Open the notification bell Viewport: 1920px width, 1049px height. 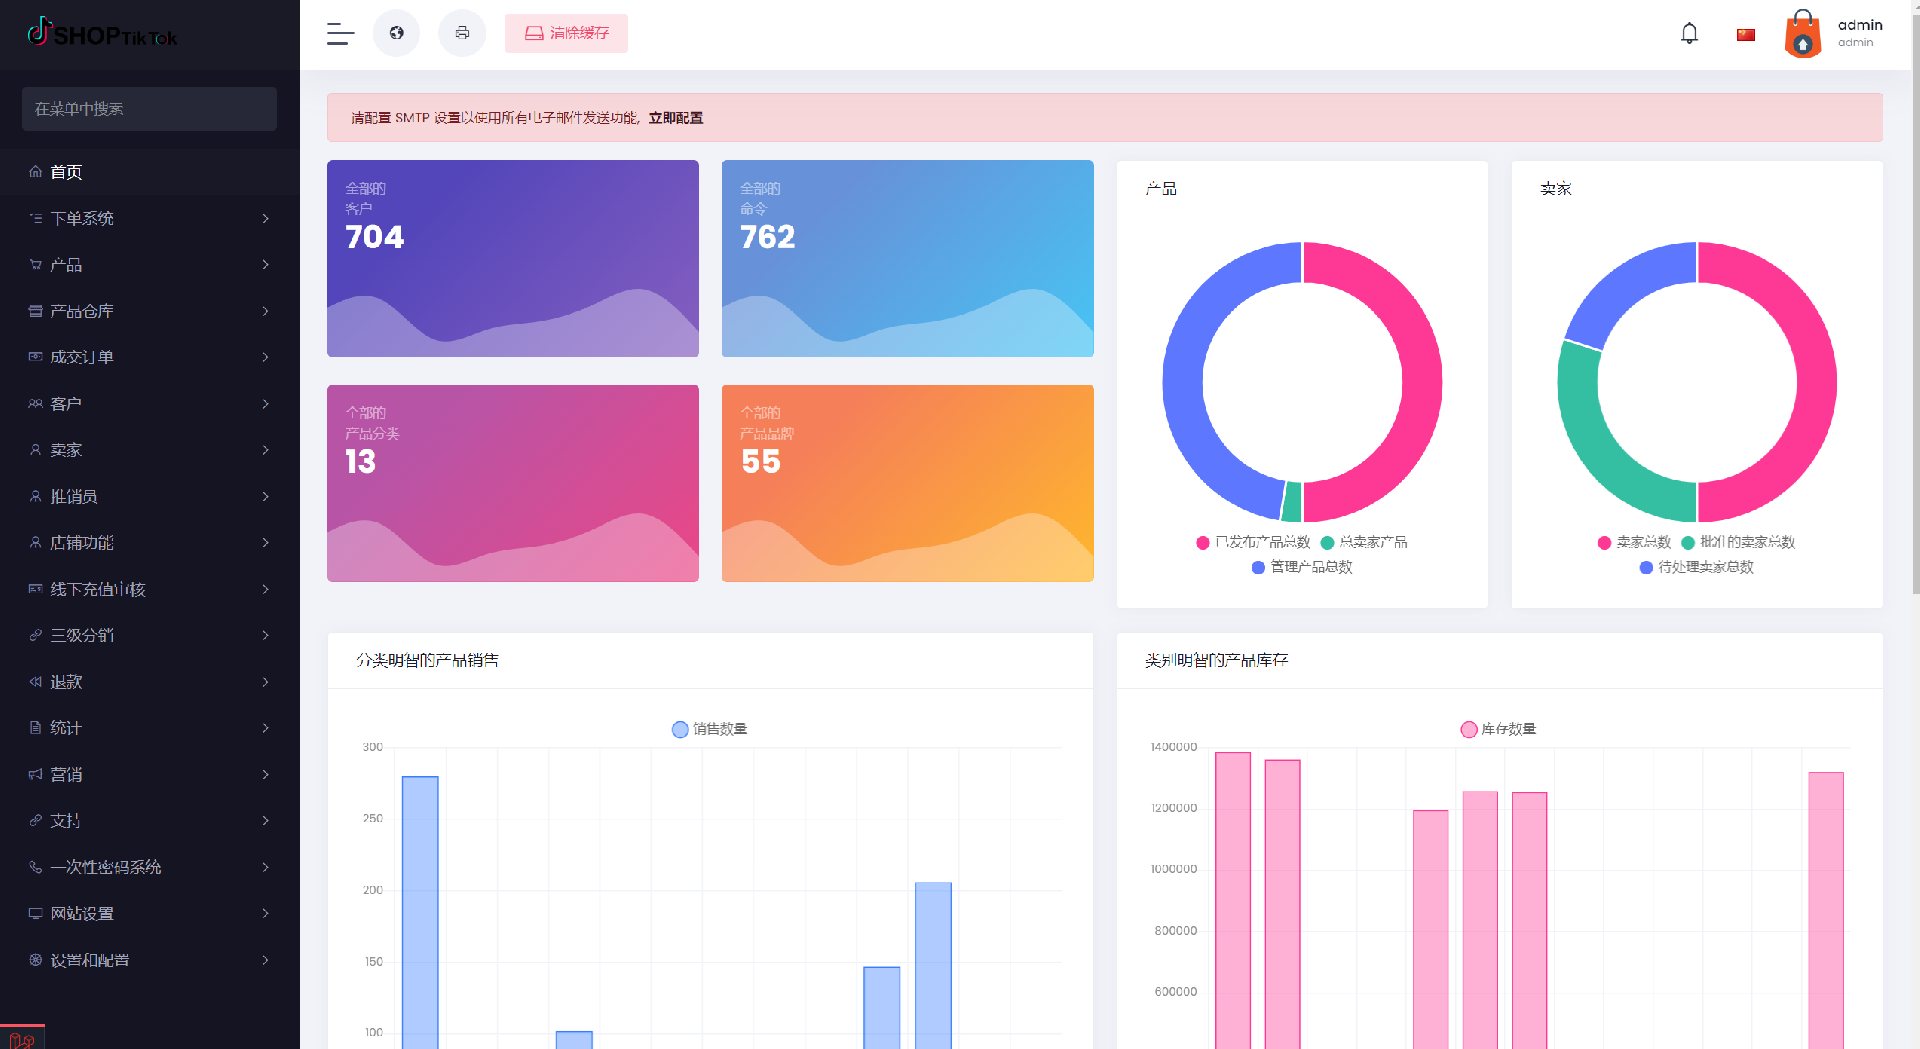(x=1689, y=34)
